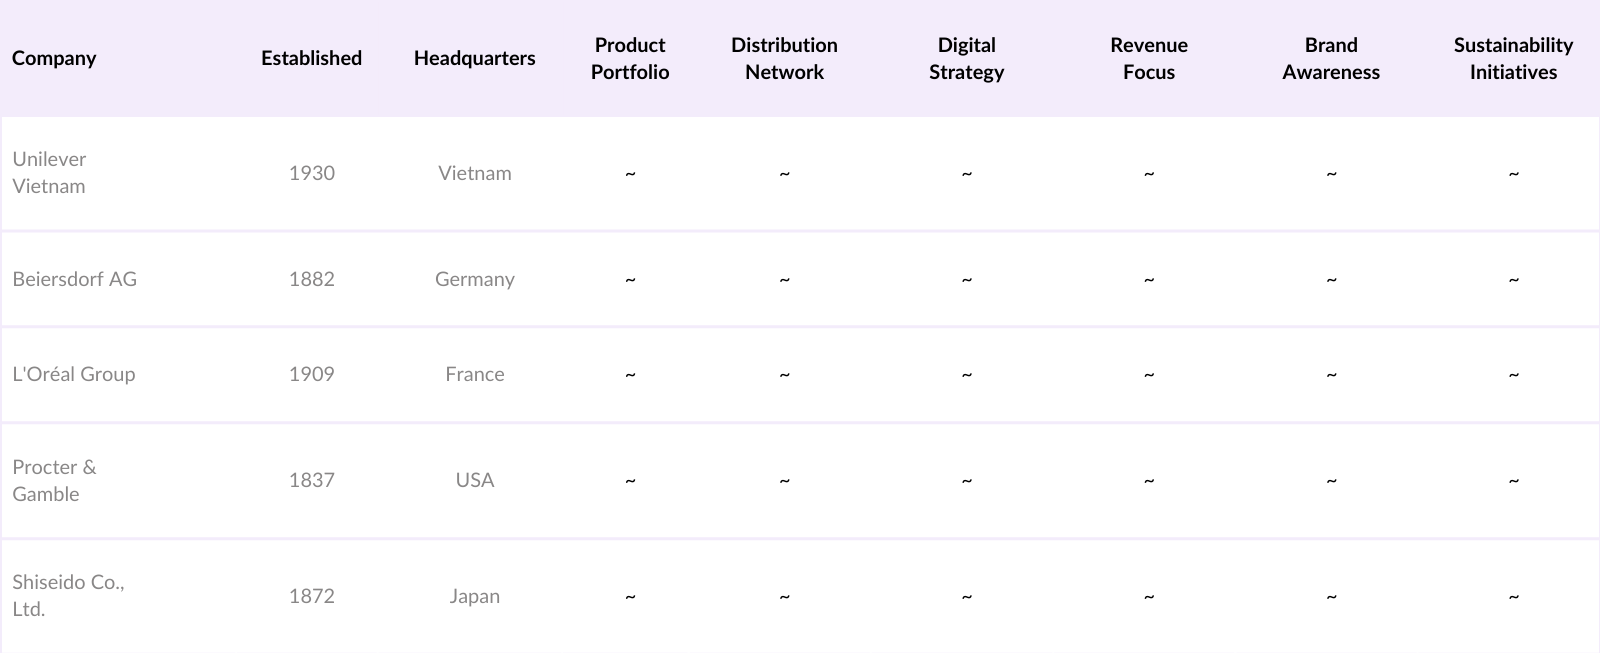Select the L'Oréal Group row name

click(74, 374)
